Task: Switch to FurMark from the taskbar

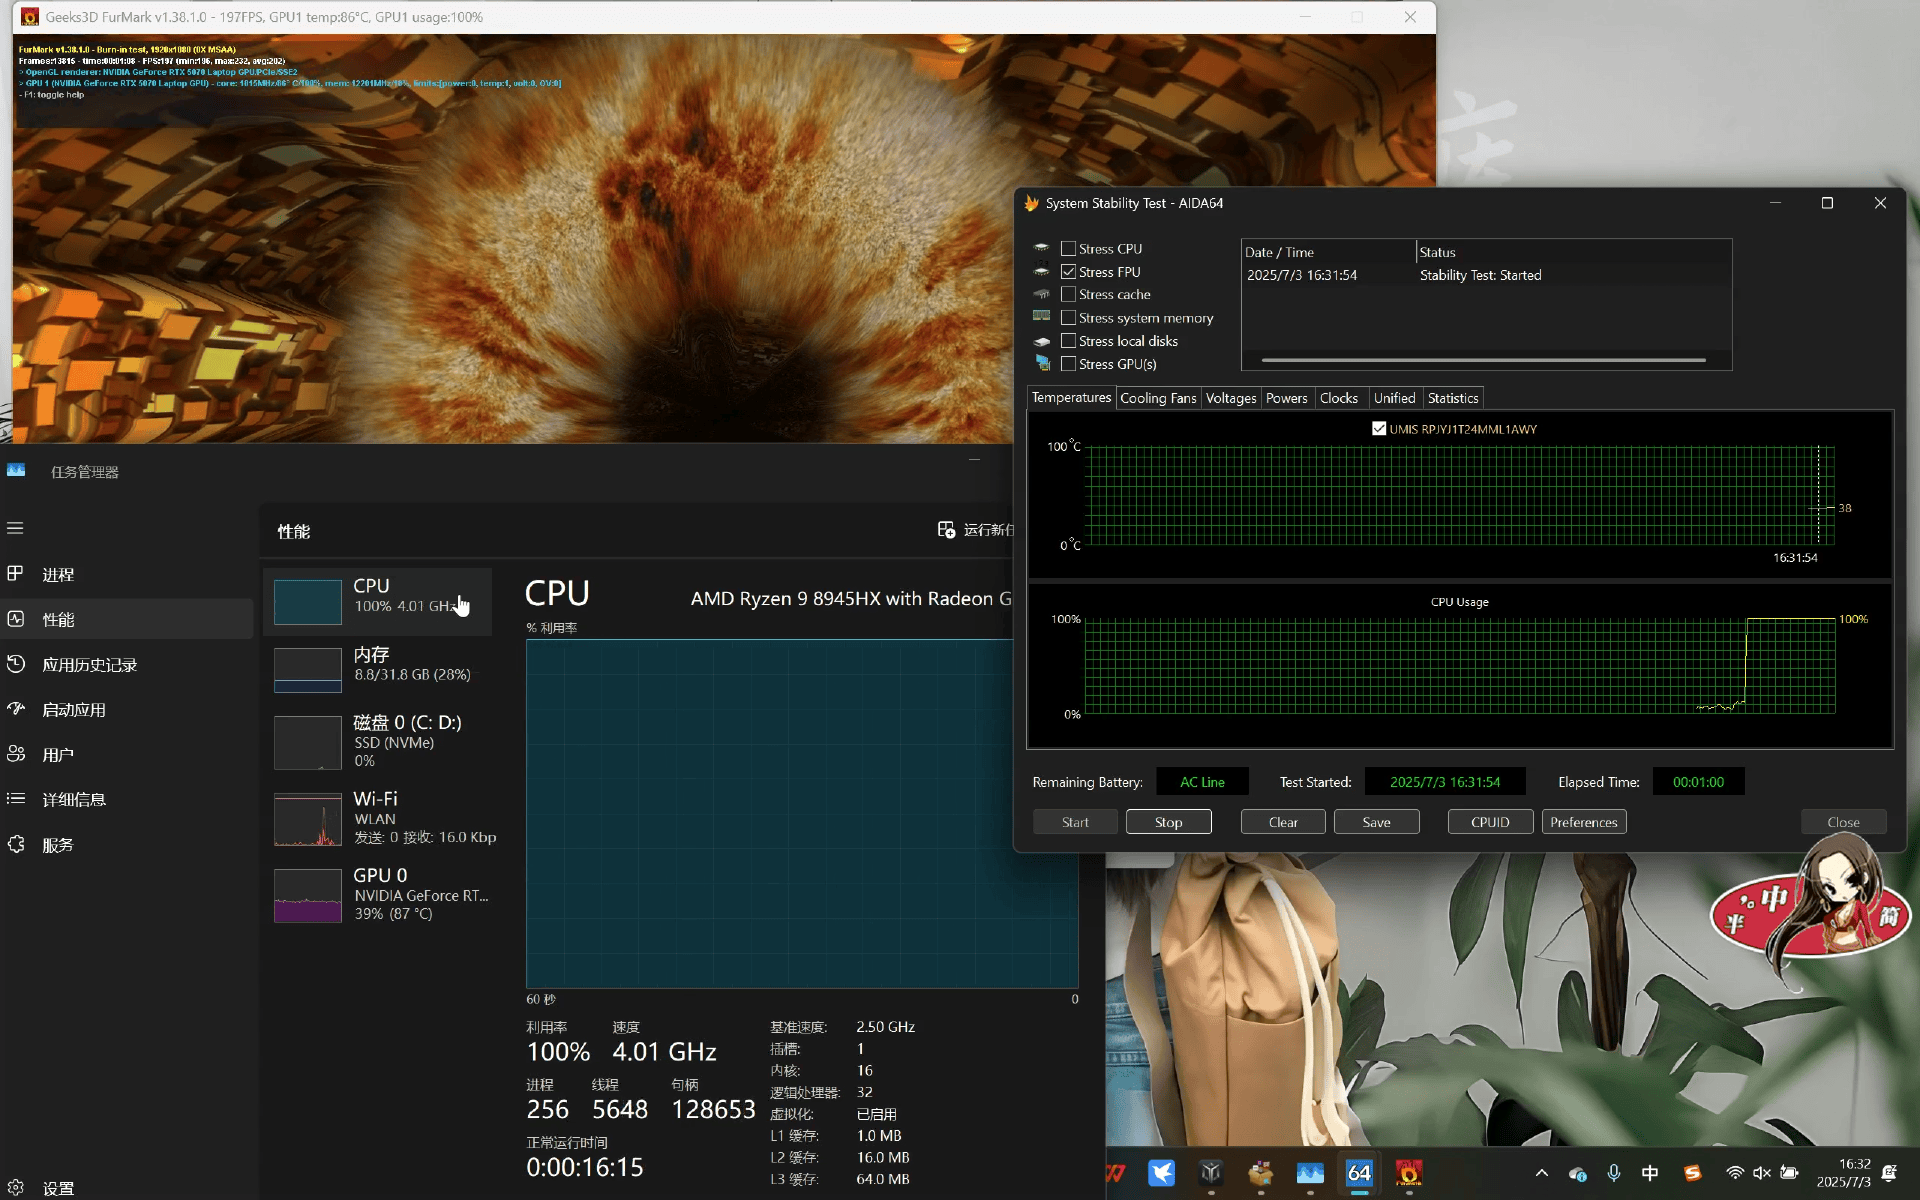Action: [x=1409, y=1172]
